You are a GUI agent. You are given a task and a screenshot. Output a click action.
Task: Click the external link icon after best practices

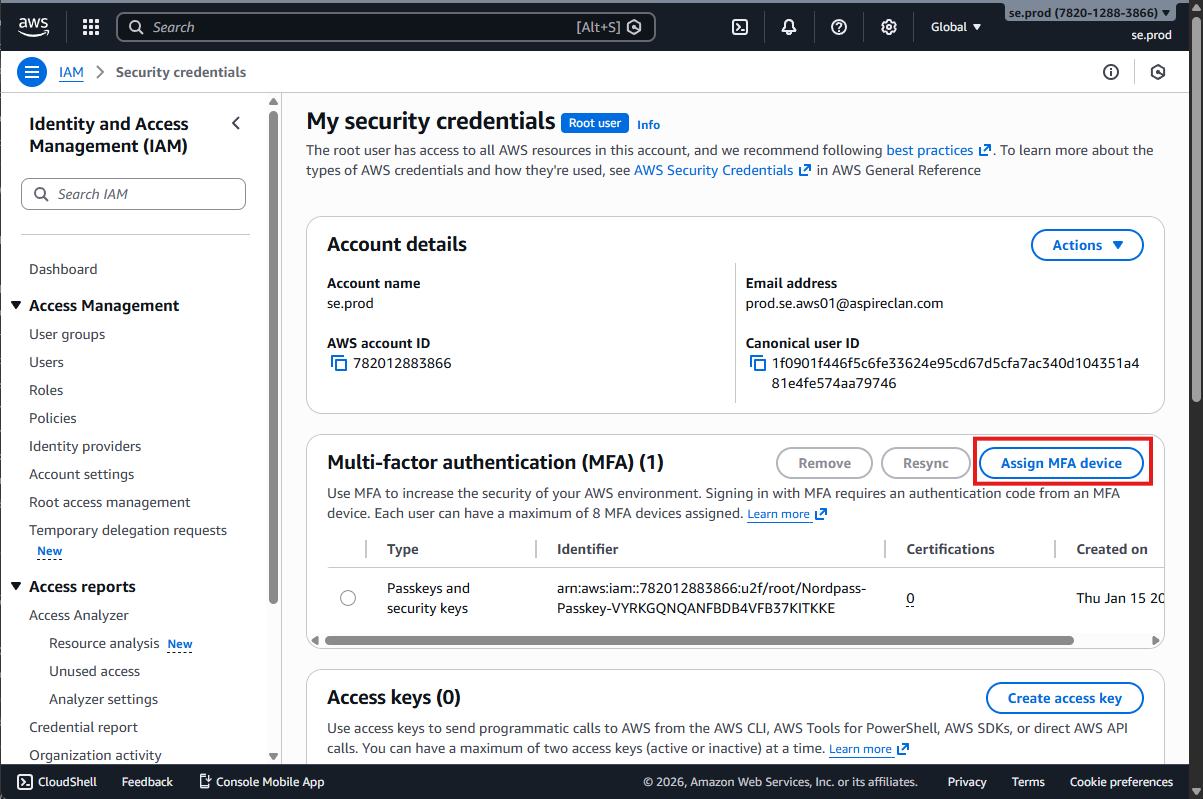(985, 150)
